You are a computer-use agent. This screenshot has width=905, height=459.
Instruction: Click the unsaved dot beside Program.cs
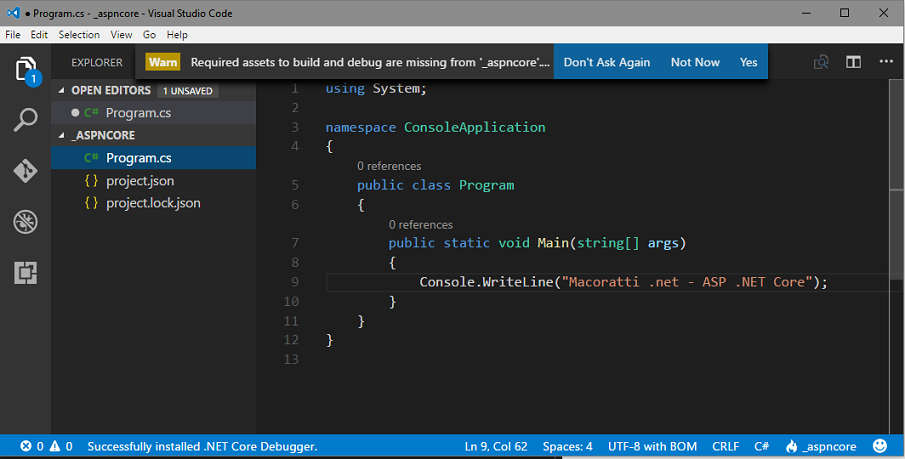tap(75, 113)
